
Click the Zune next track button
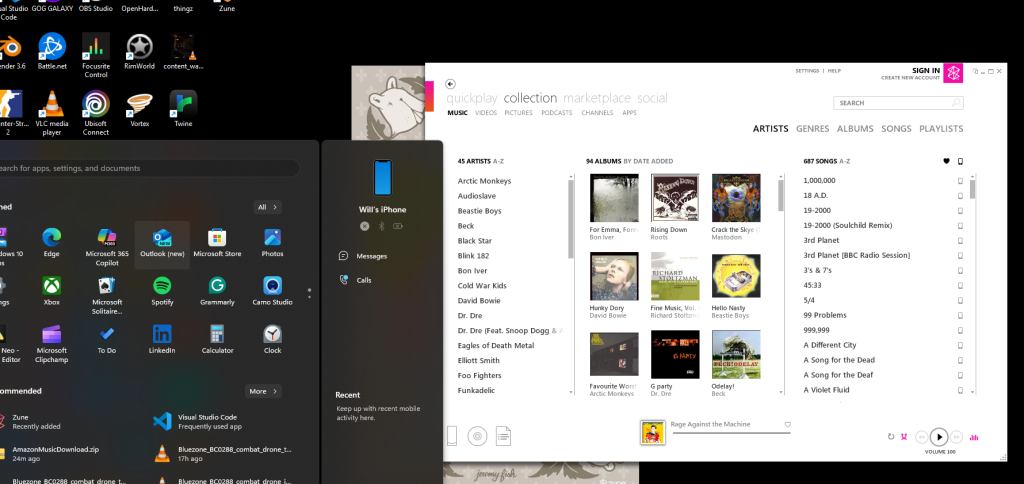pos(956,437)
